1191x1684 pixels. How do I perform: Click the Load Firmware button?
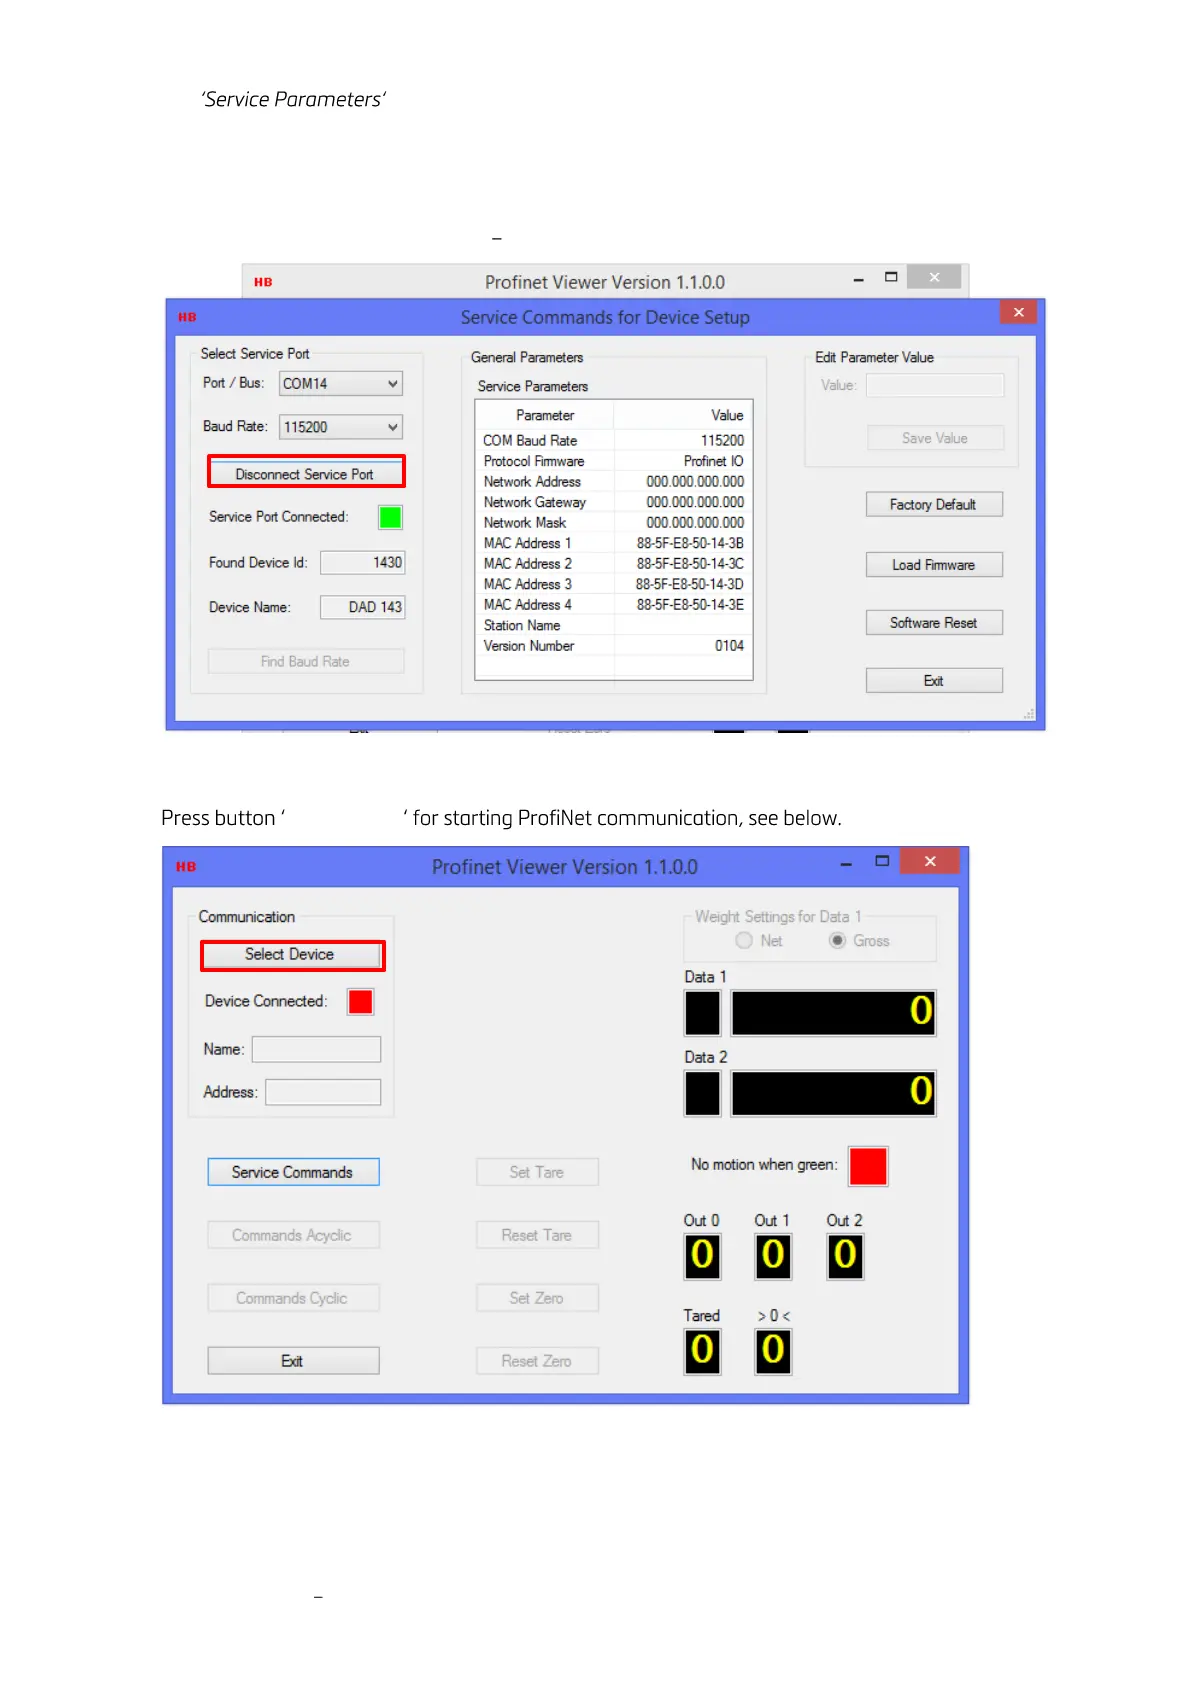tap(933, 565)
